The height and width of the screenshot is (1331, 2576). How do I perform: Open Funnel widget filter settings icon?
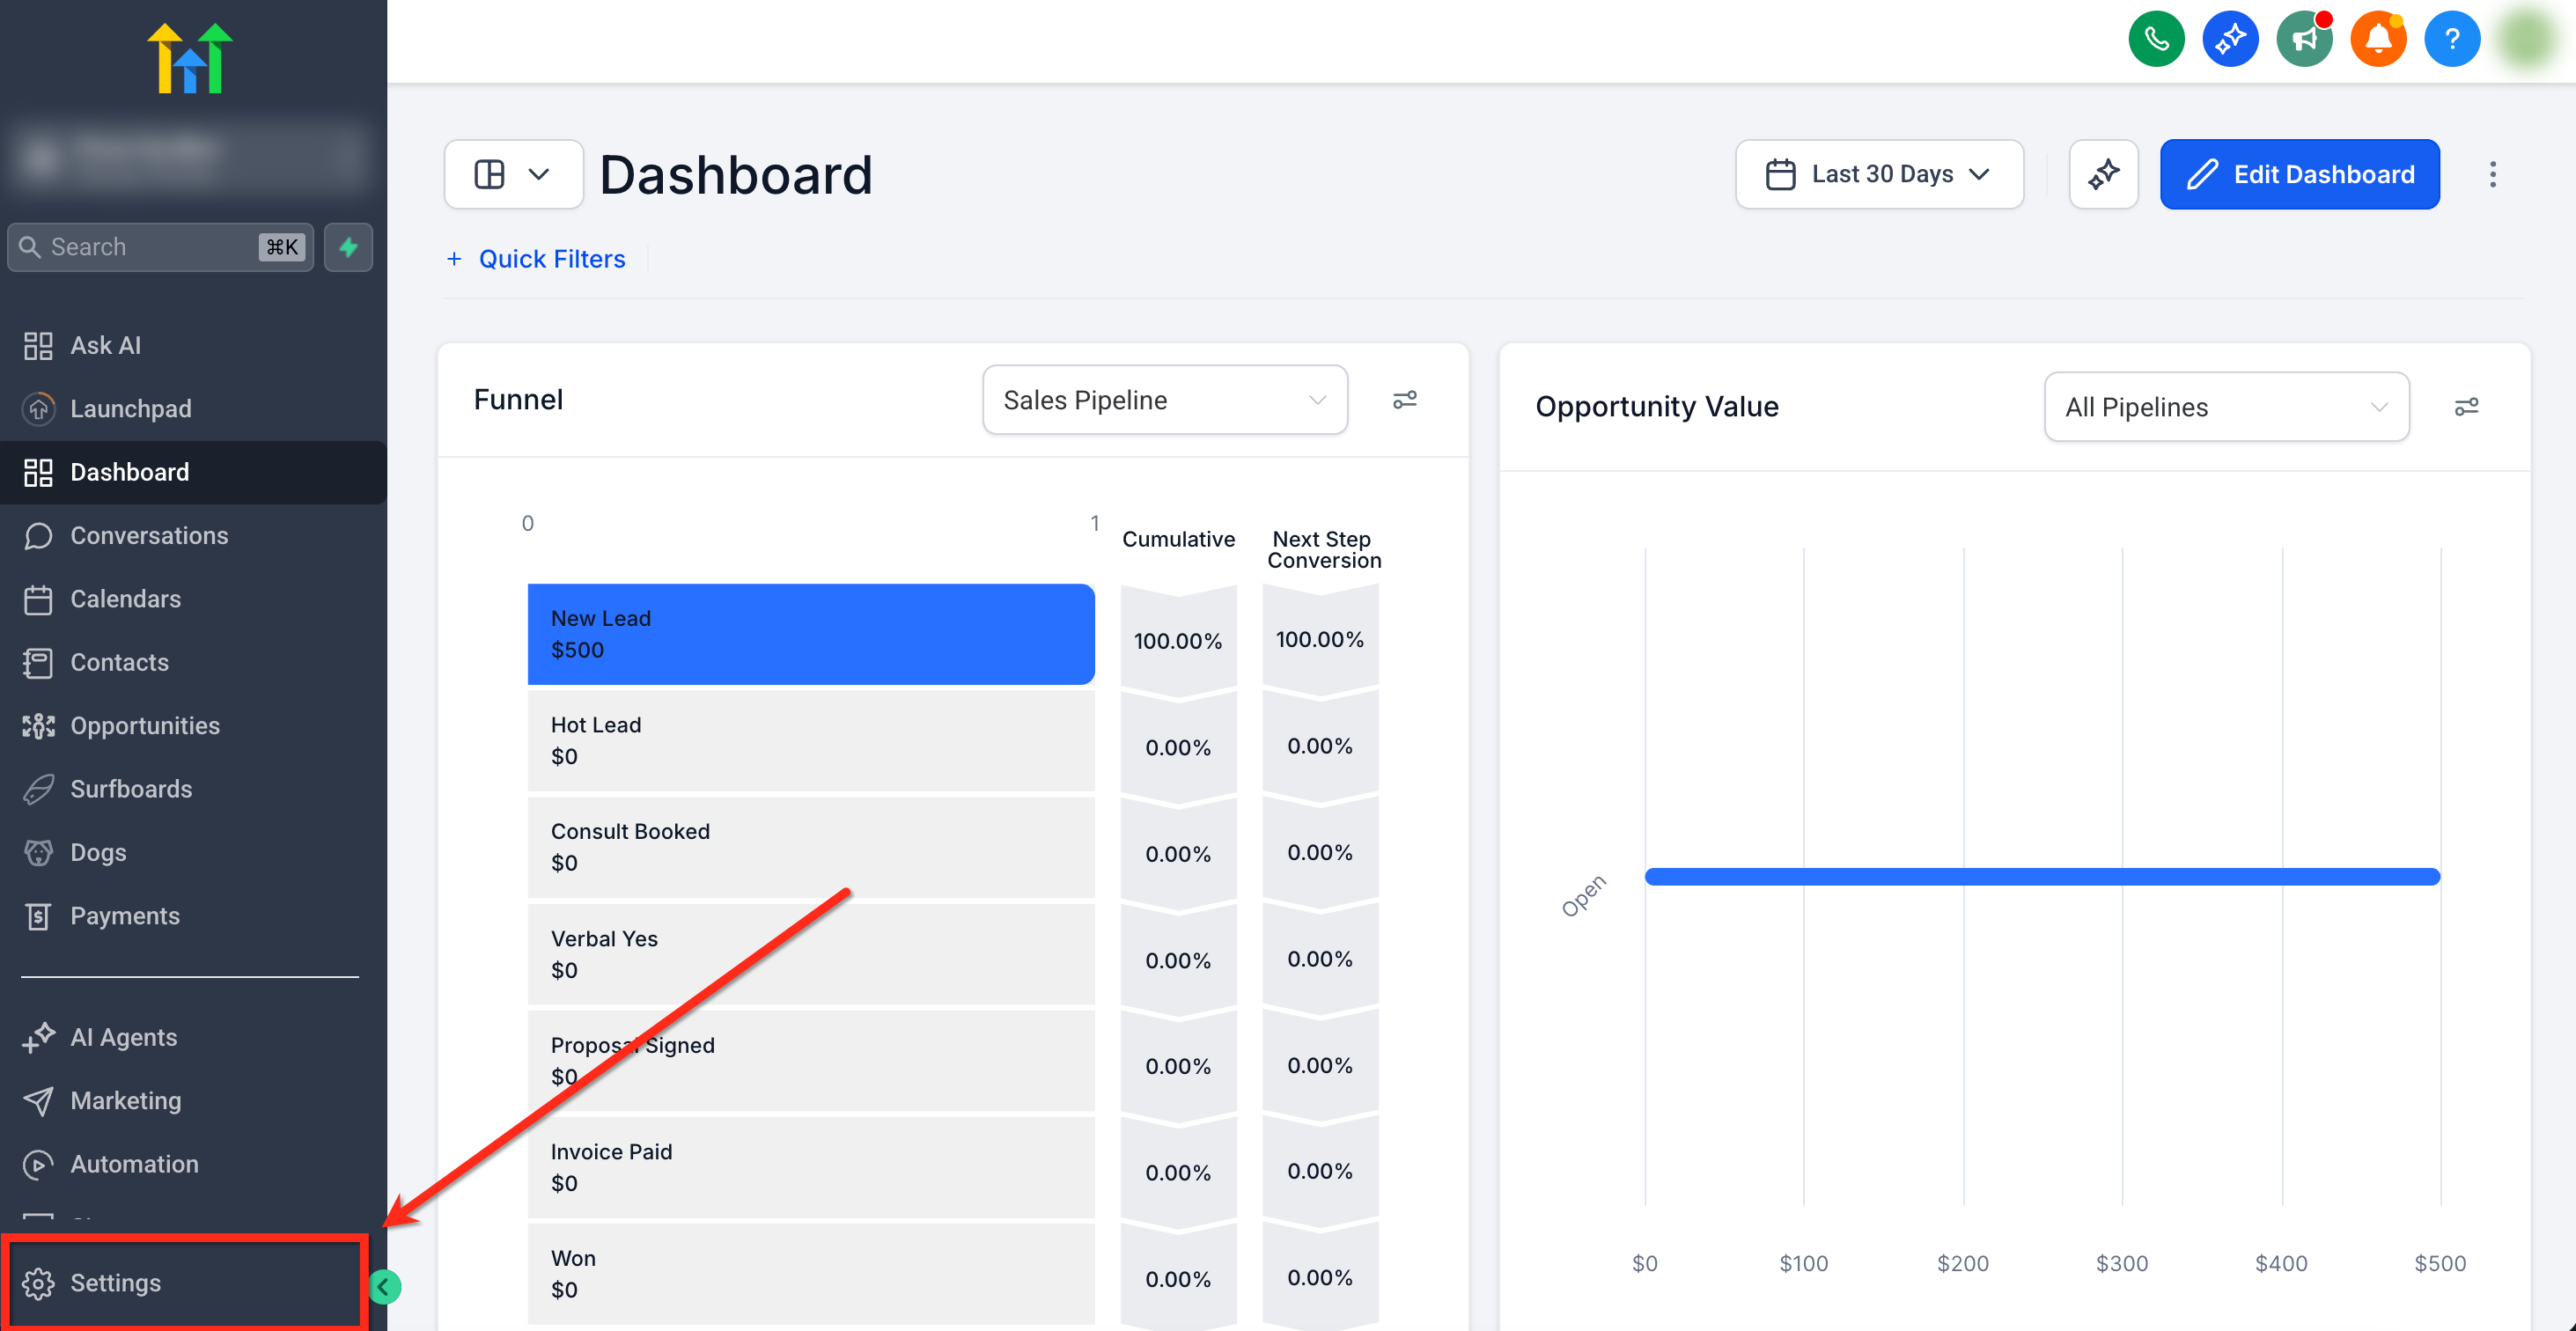click(1404, 400)
